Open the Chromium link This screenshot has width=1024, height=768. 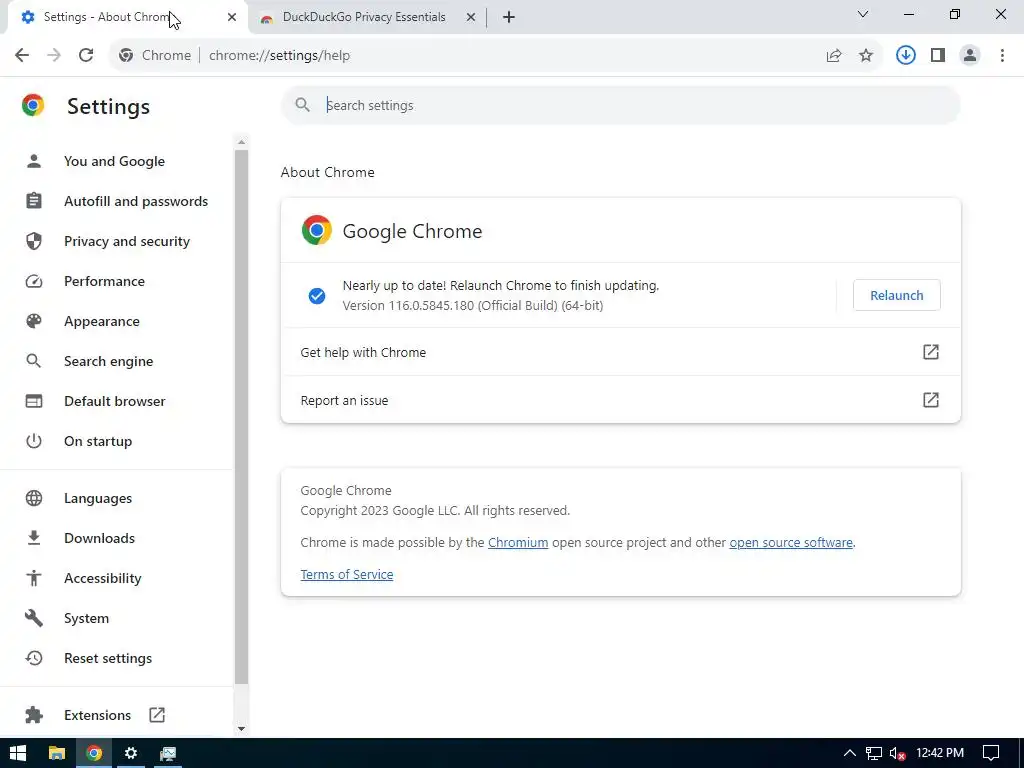point(518,543)
